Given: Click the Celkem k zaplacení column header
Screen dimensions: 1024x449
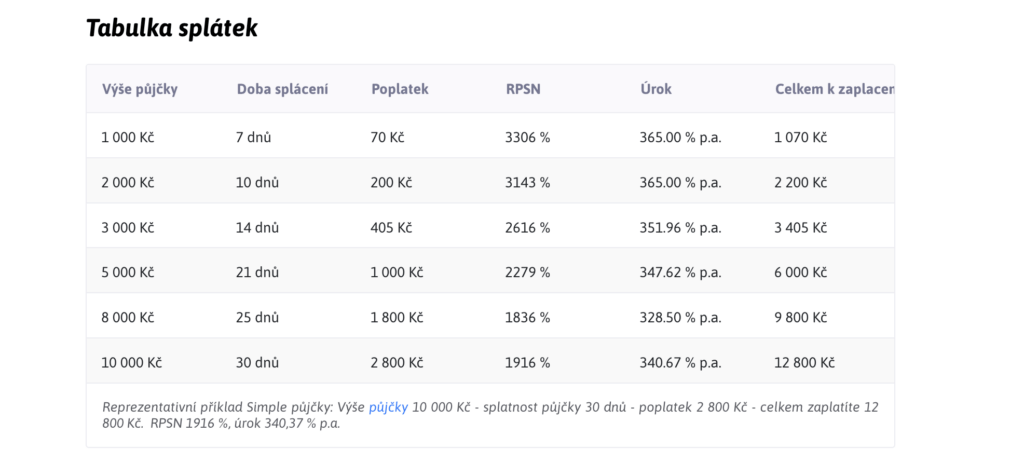Looking at the screenshot, I should 833,89.
